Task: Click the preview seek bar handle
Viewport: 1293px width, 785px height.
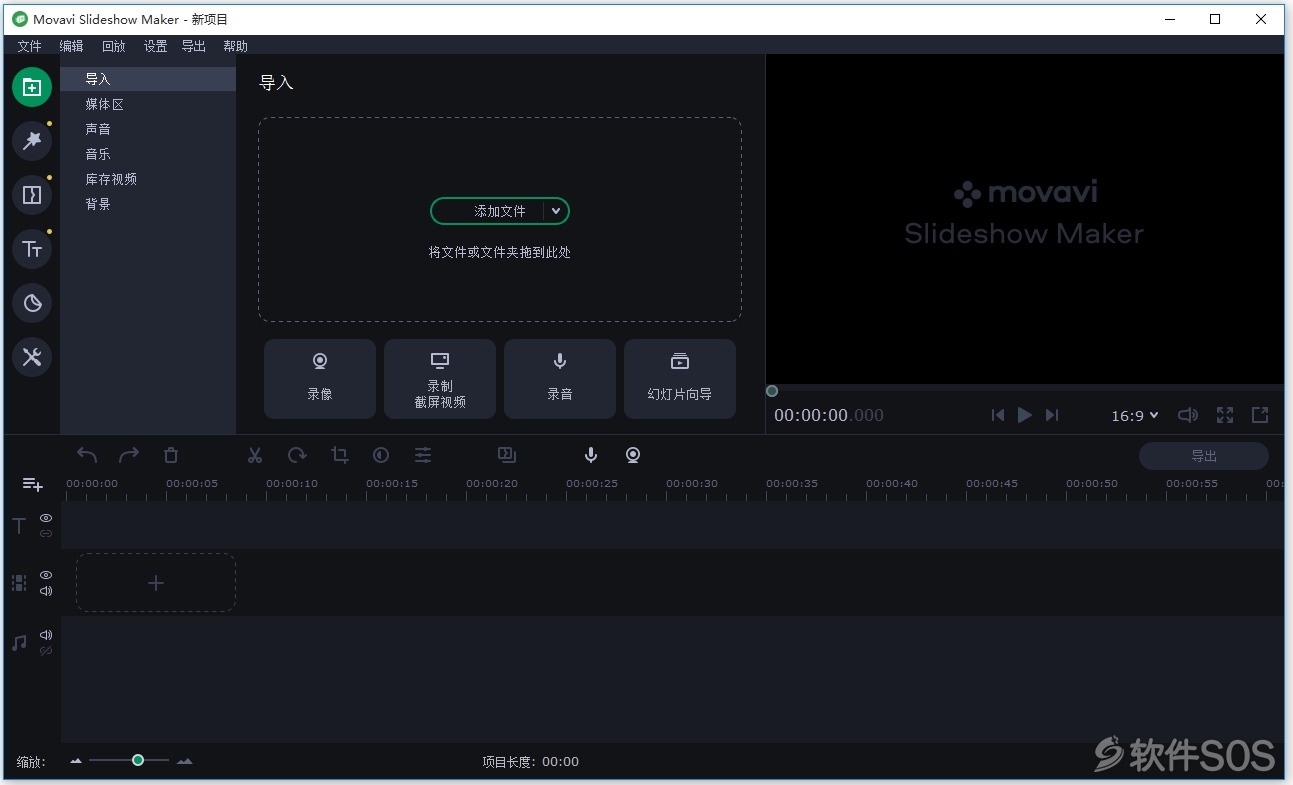Action: point(772,391)
